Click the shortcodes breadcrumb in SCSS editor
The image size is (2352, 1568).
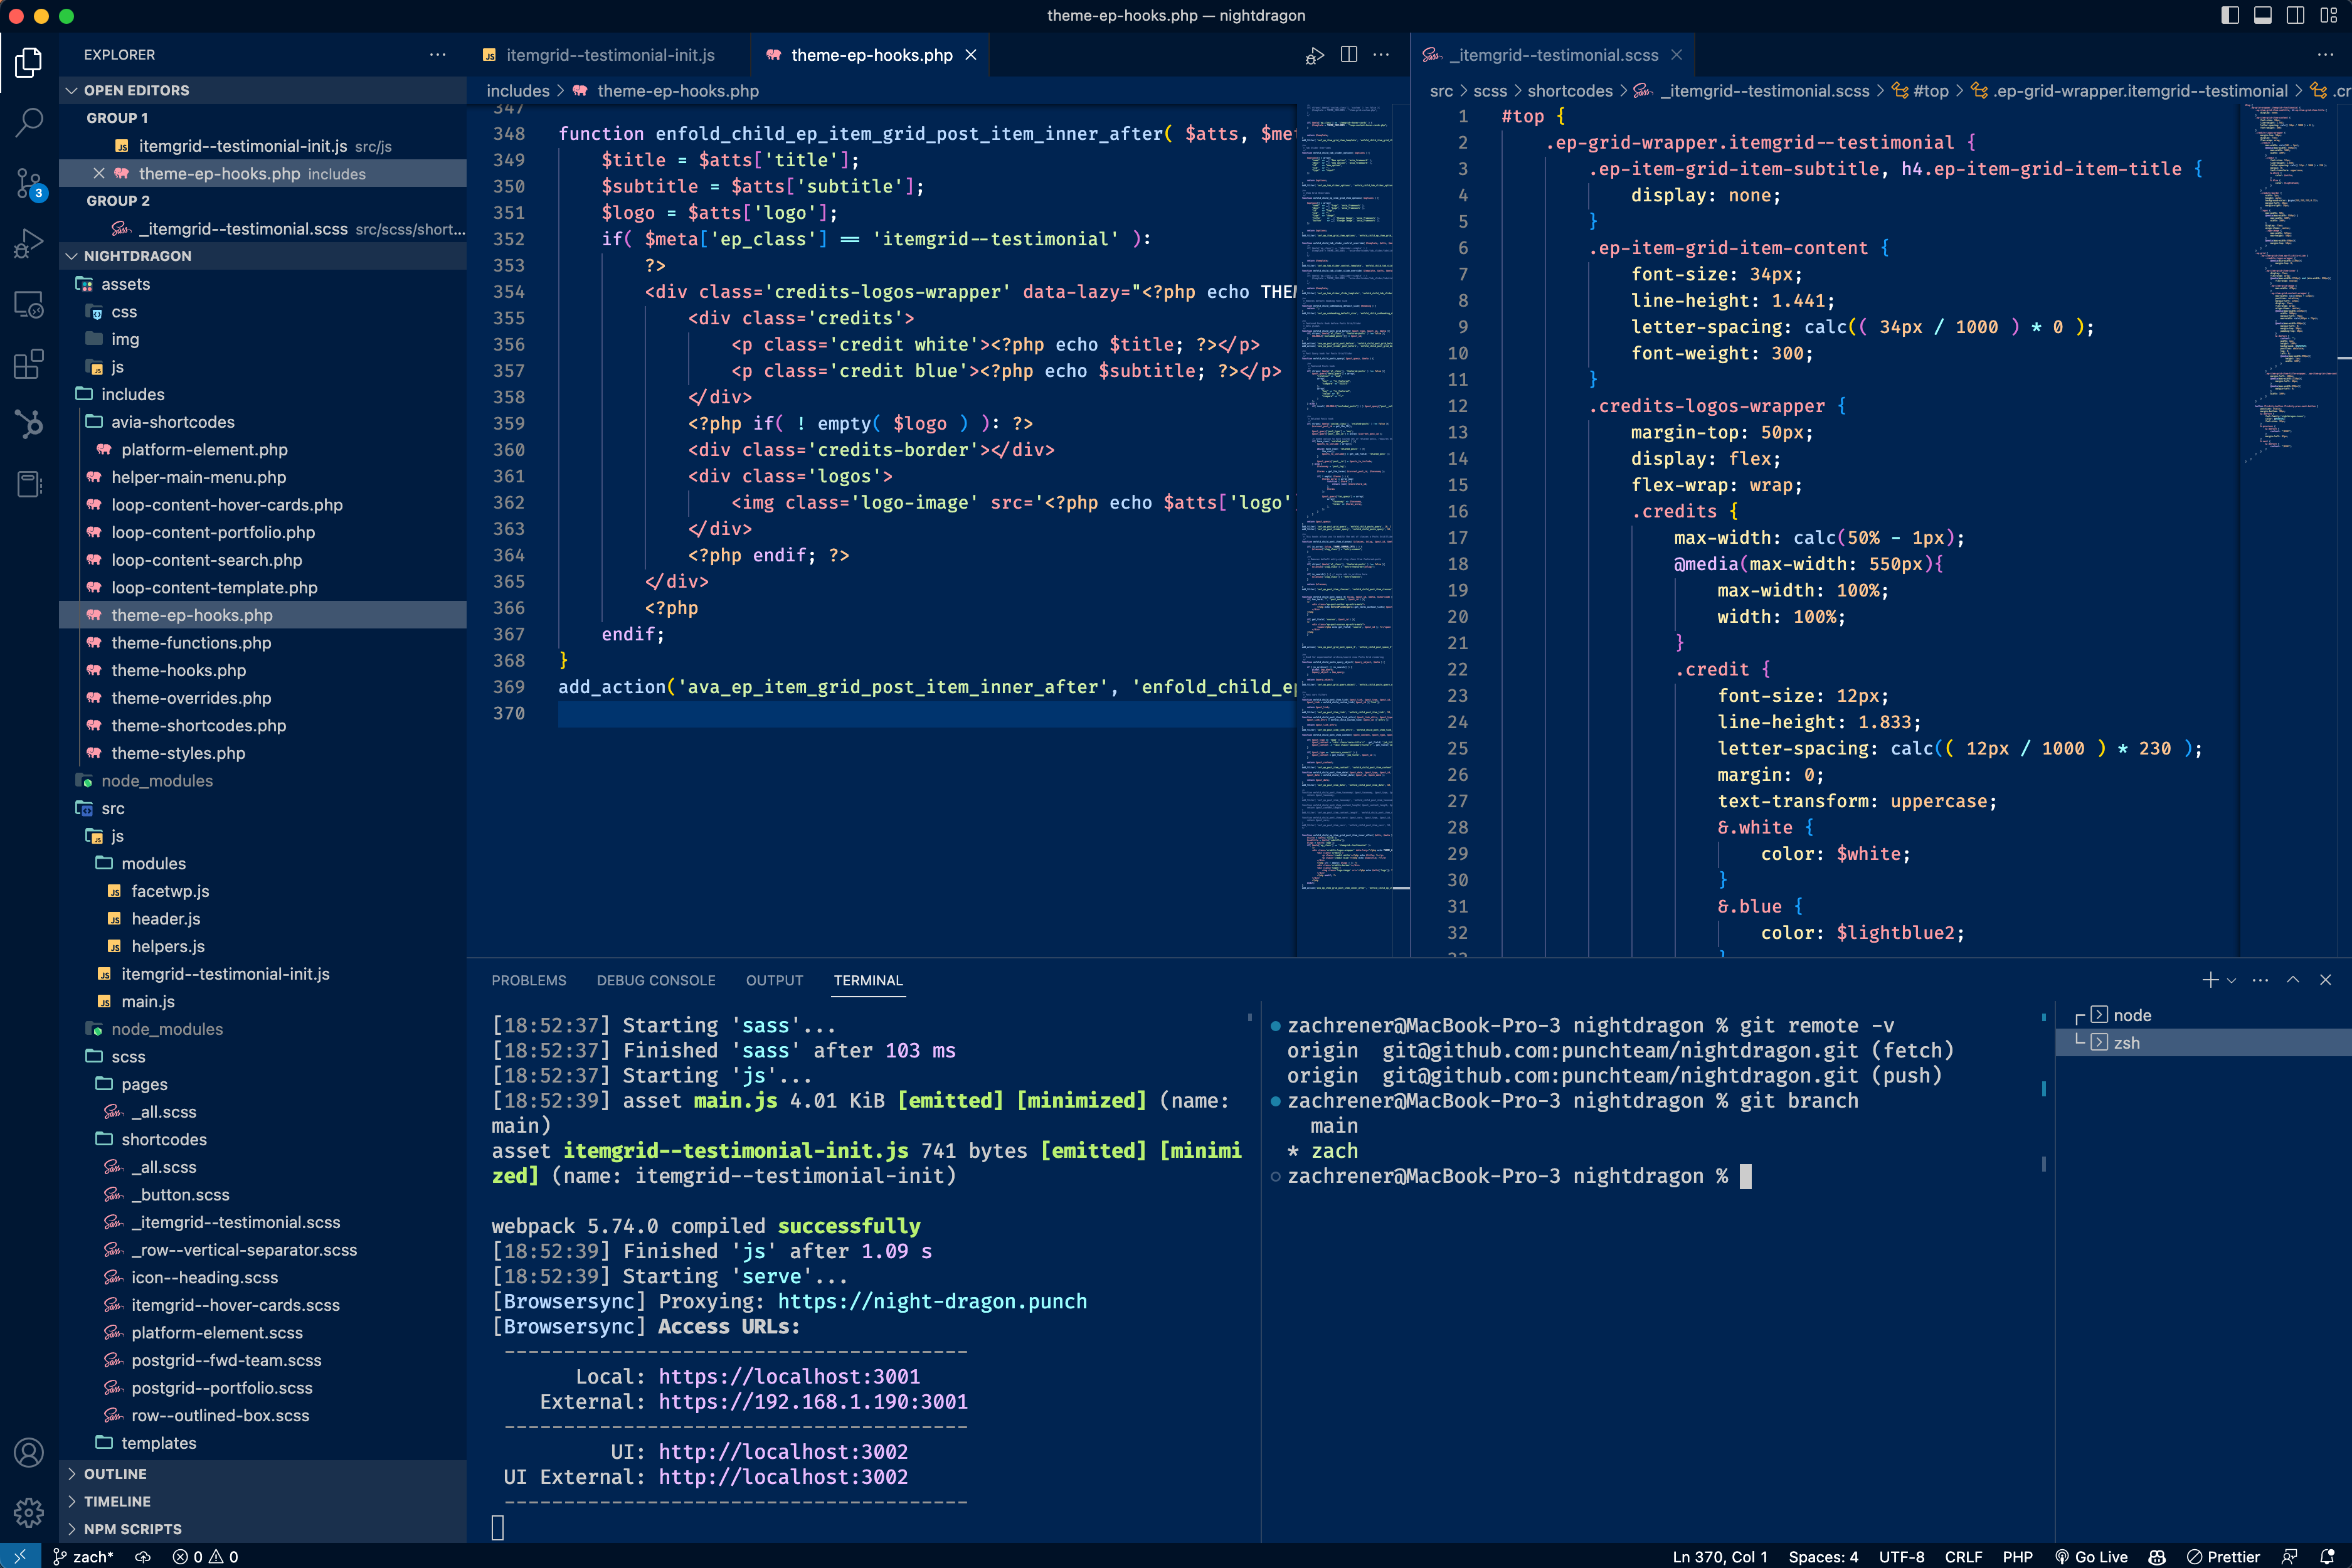(x=1570, y=91)
